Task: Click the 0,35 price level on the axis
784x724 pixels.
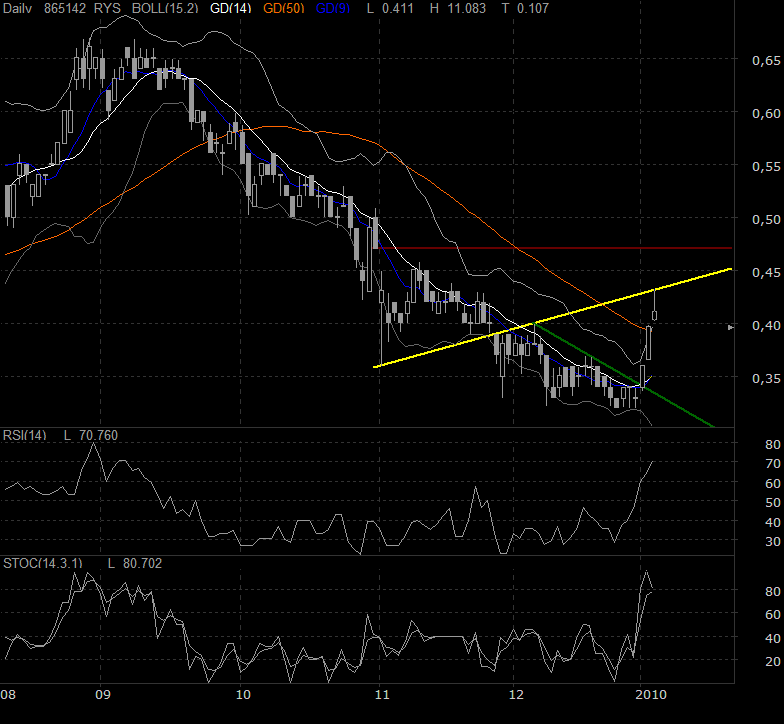Action: tap(764, 378)
